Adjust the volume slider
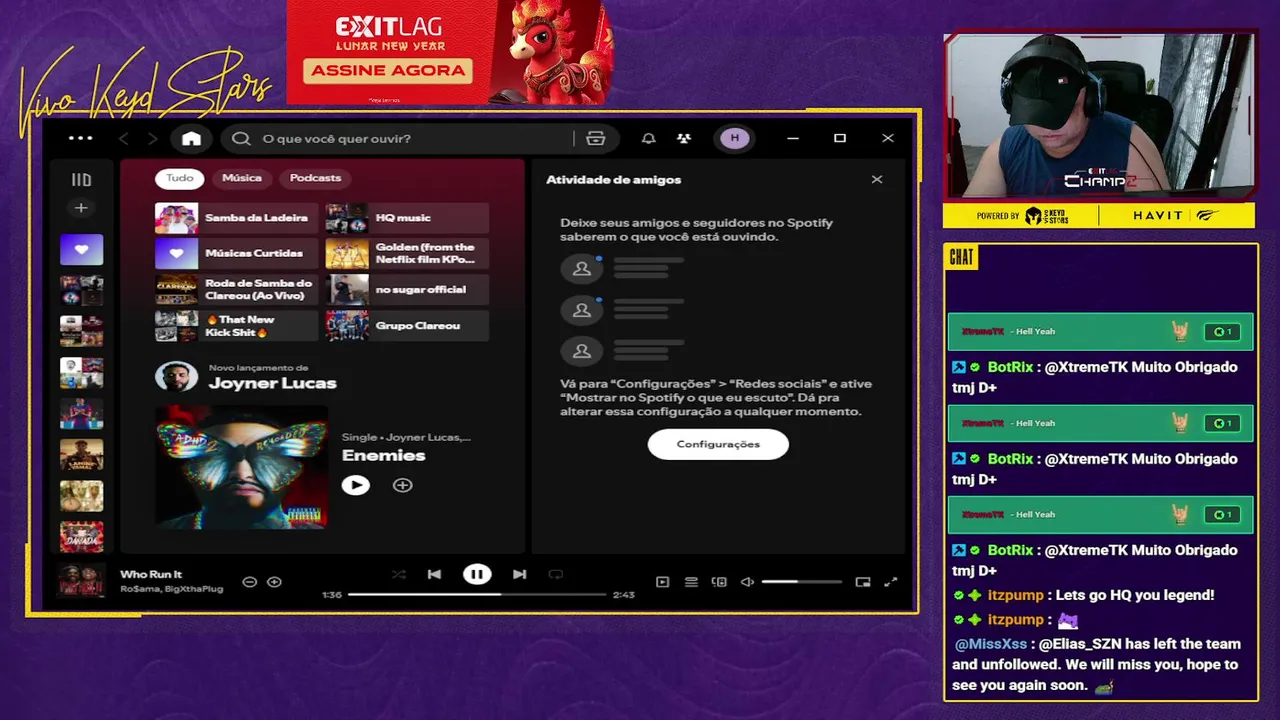The image size is (1280, 720). [802, 582]
